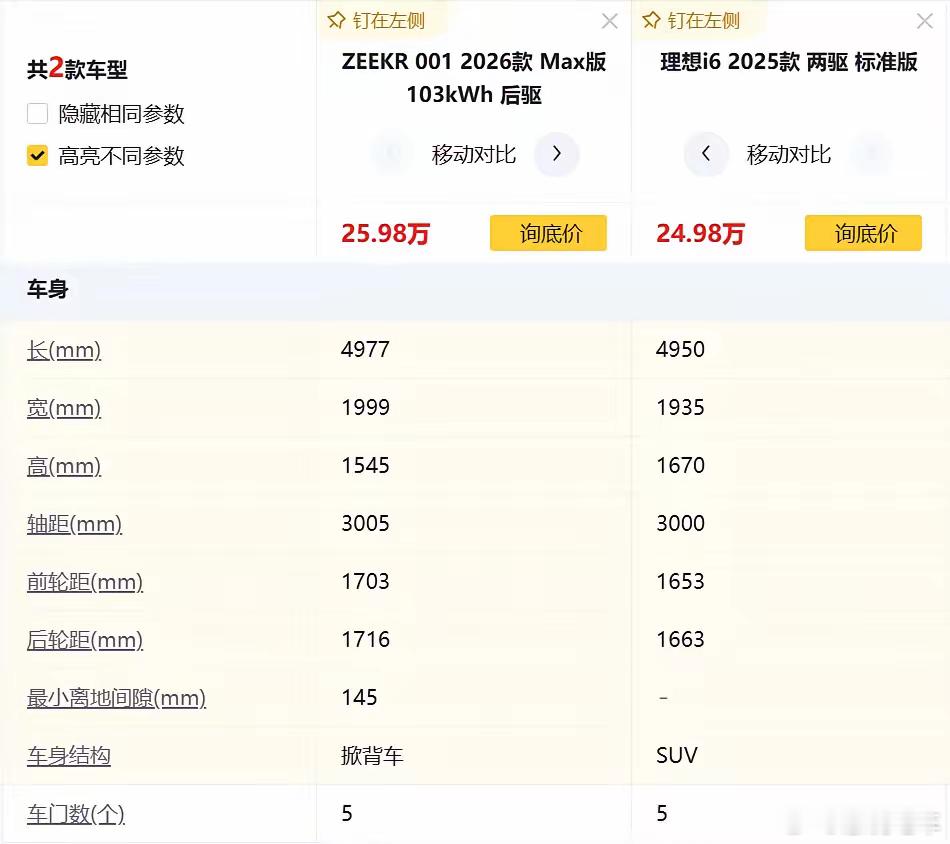Open the 轴距(mm) parameter link
This screenshot has height=844, width=950.
(x=75, y=524)
